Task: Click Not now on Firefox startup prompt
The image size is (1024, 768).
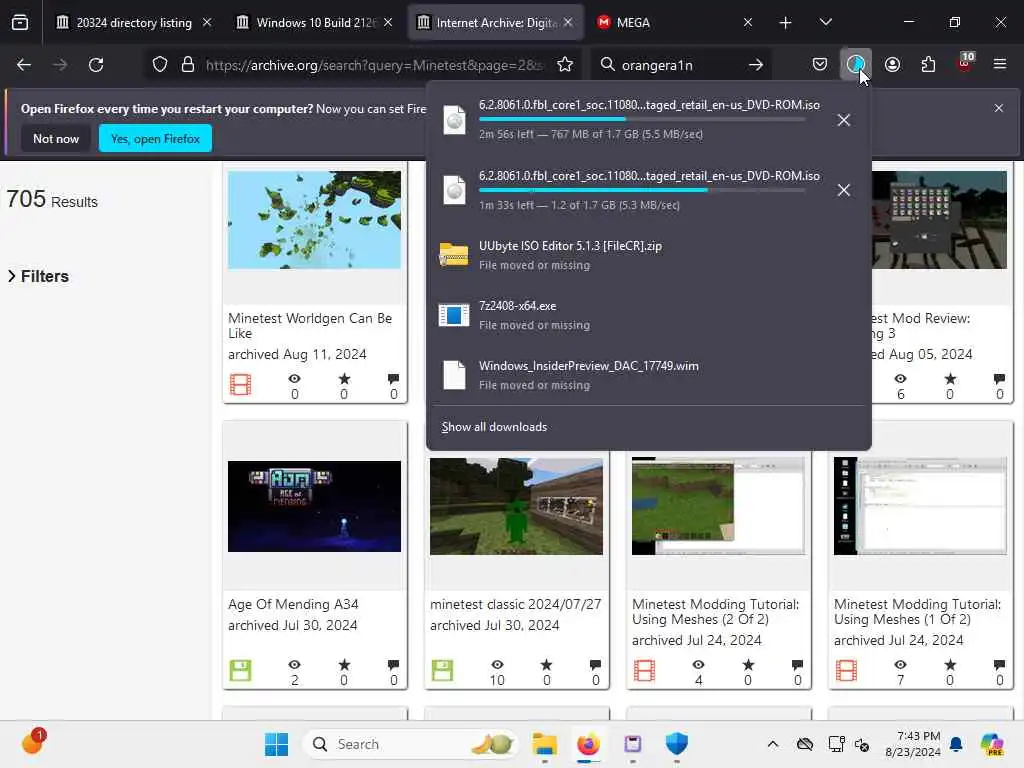Action: (x=56, y=138)
